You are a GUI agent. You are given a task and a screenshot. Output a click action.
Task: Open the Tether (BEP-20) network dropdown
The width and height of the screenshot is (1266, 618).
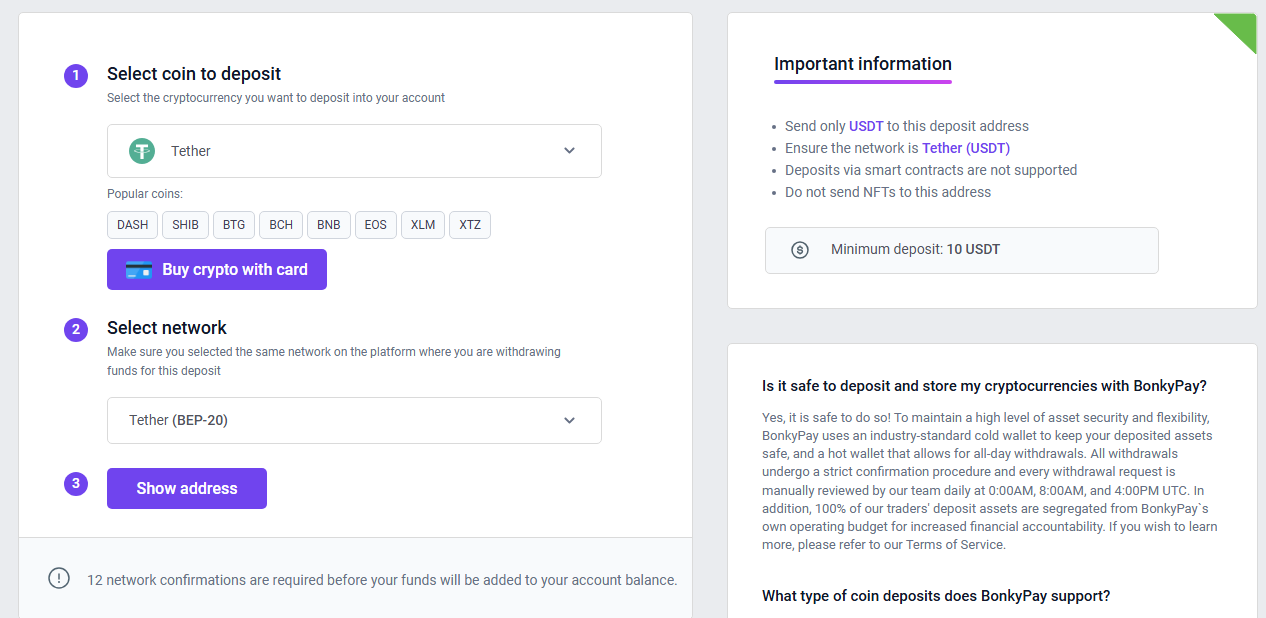pyautogui.click(x=354, y=420)
